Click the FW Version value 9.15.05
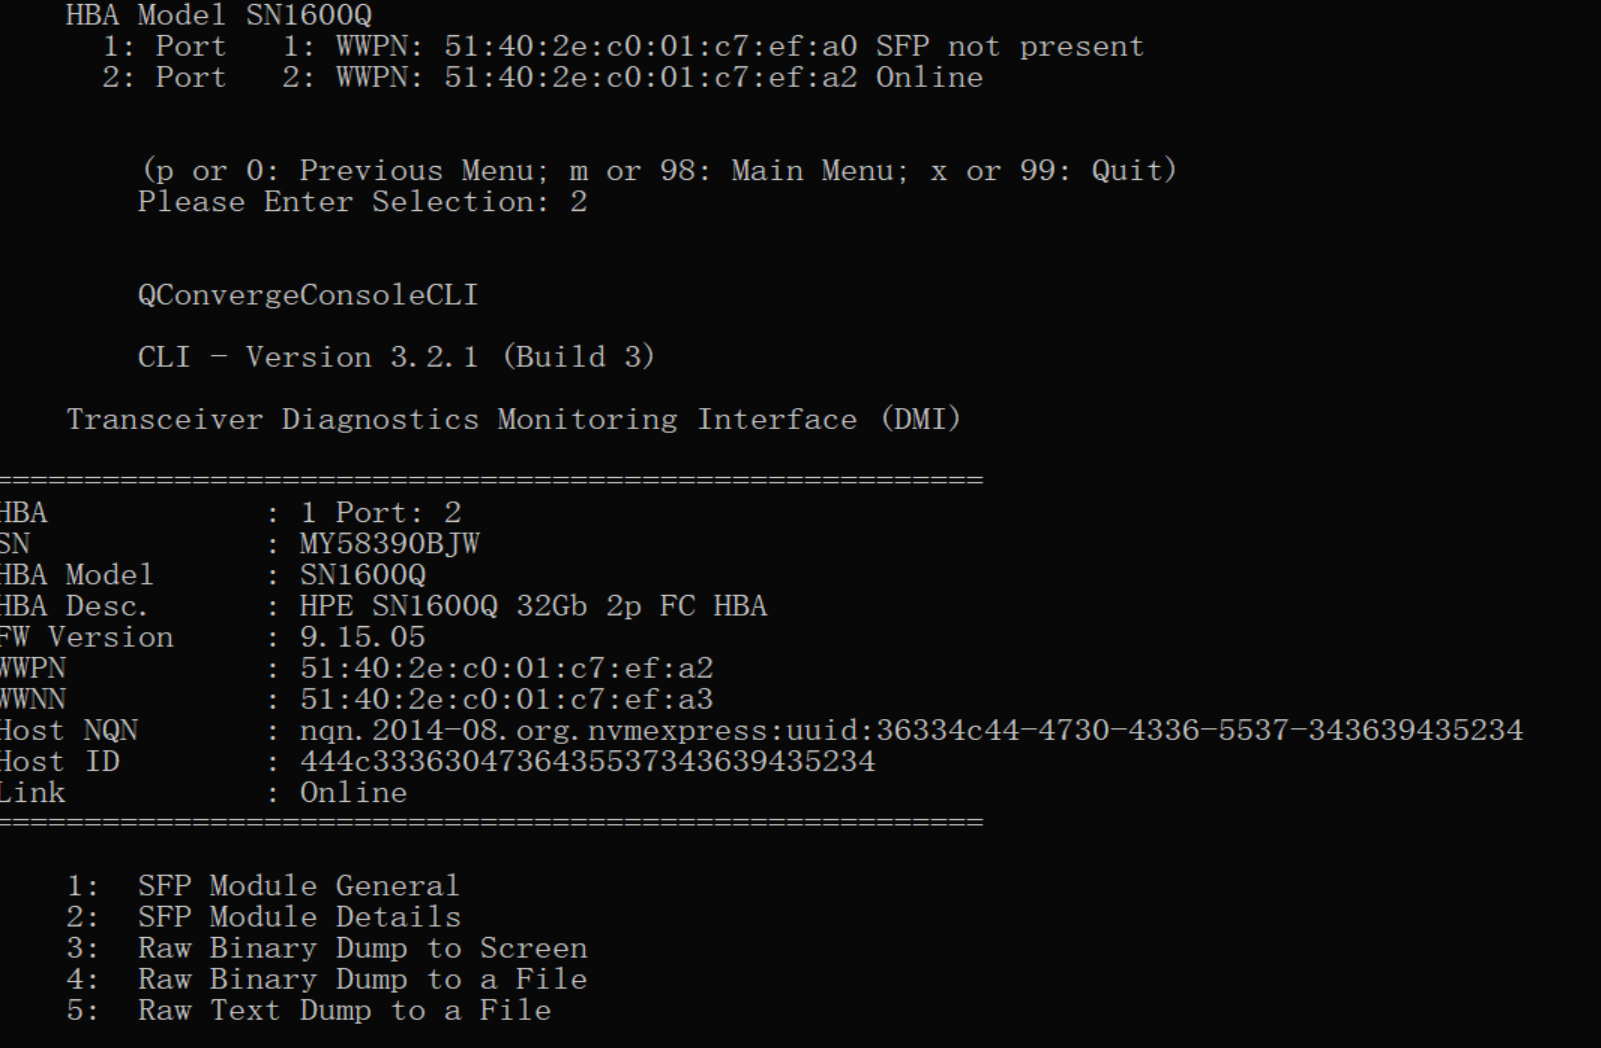 (362, 637)
